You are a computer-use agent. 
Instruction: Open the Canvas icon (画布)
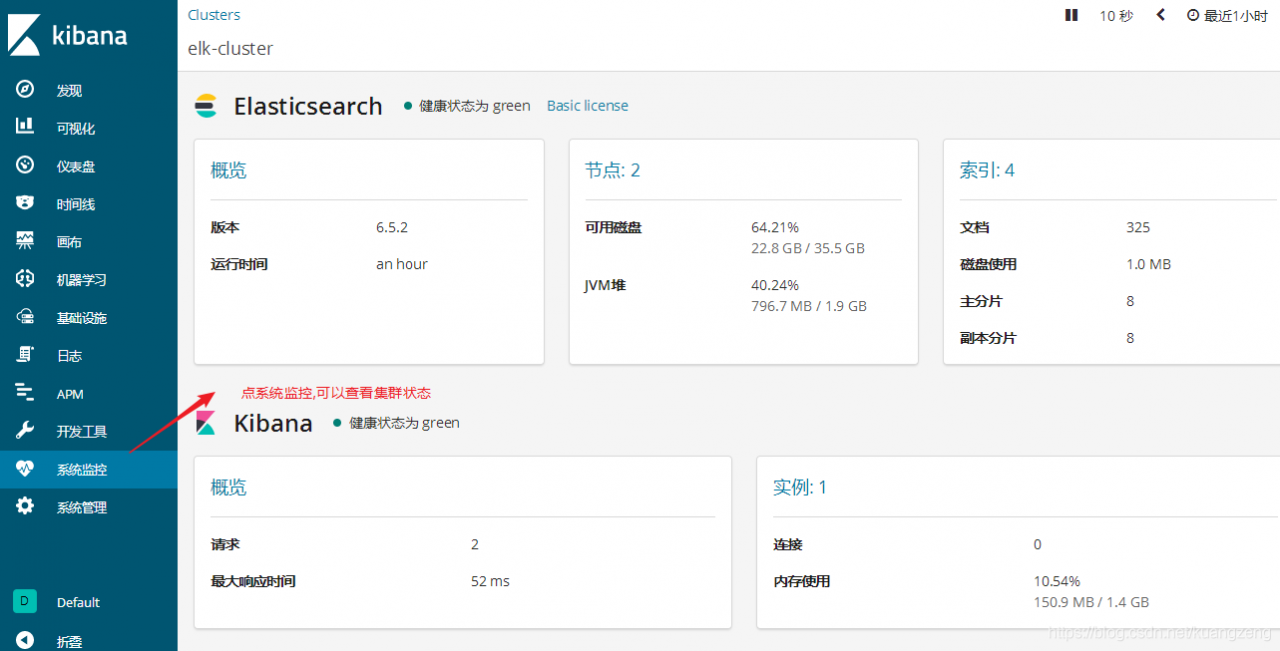click(x=25, y=241)
